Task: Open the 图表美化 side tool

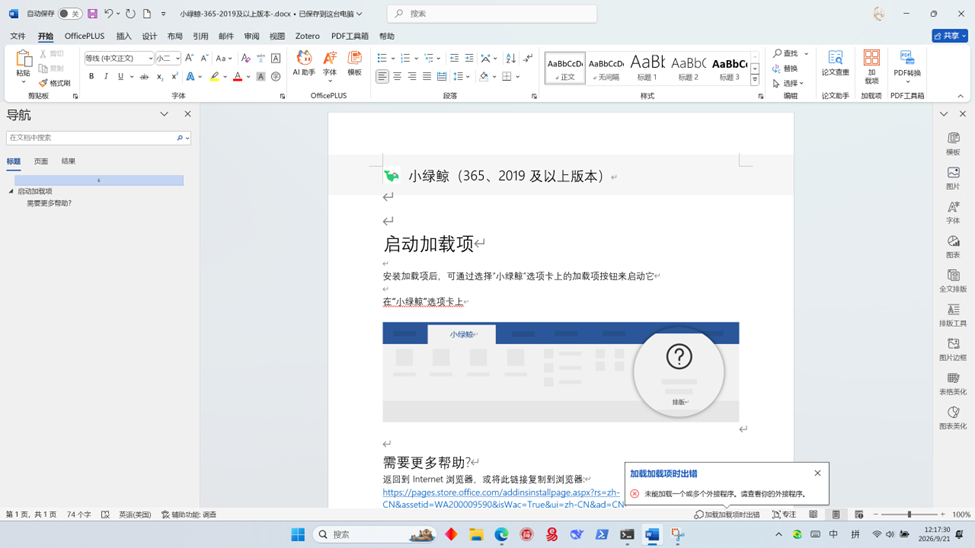Action: click(953, 418)
